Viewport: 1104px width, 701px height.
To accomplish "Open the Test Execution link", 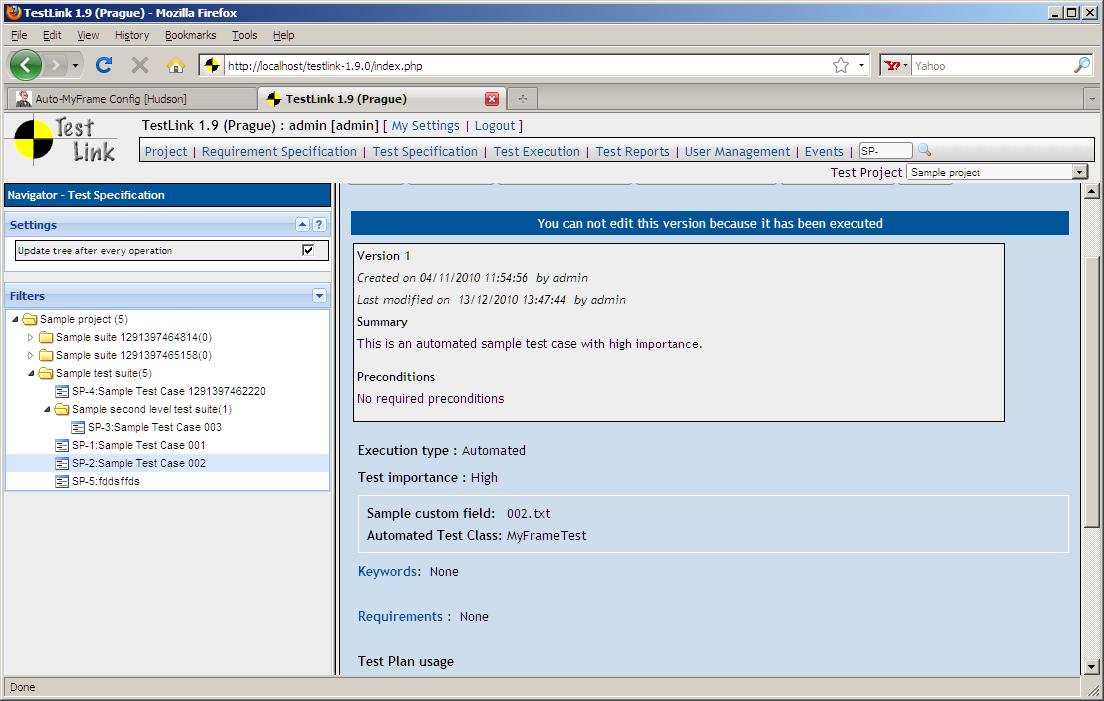I will point(536,152).
